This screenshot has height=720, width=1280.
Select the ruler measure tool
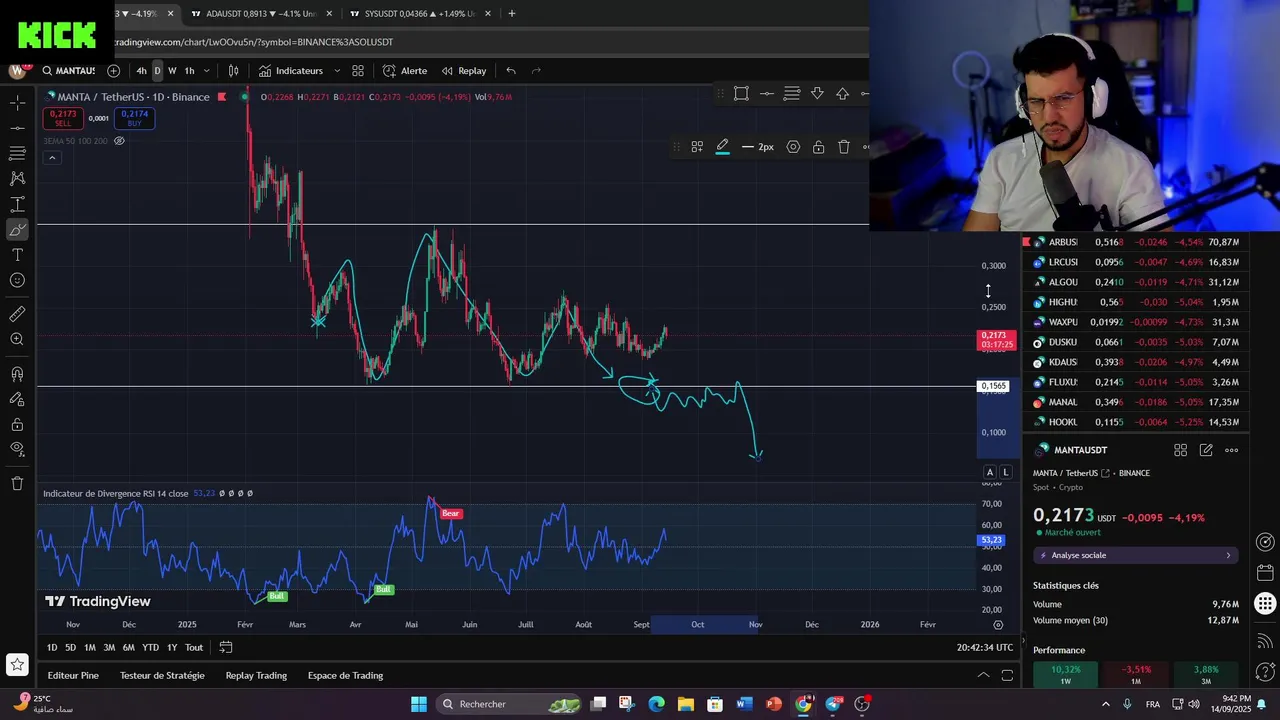coord(17,314)
